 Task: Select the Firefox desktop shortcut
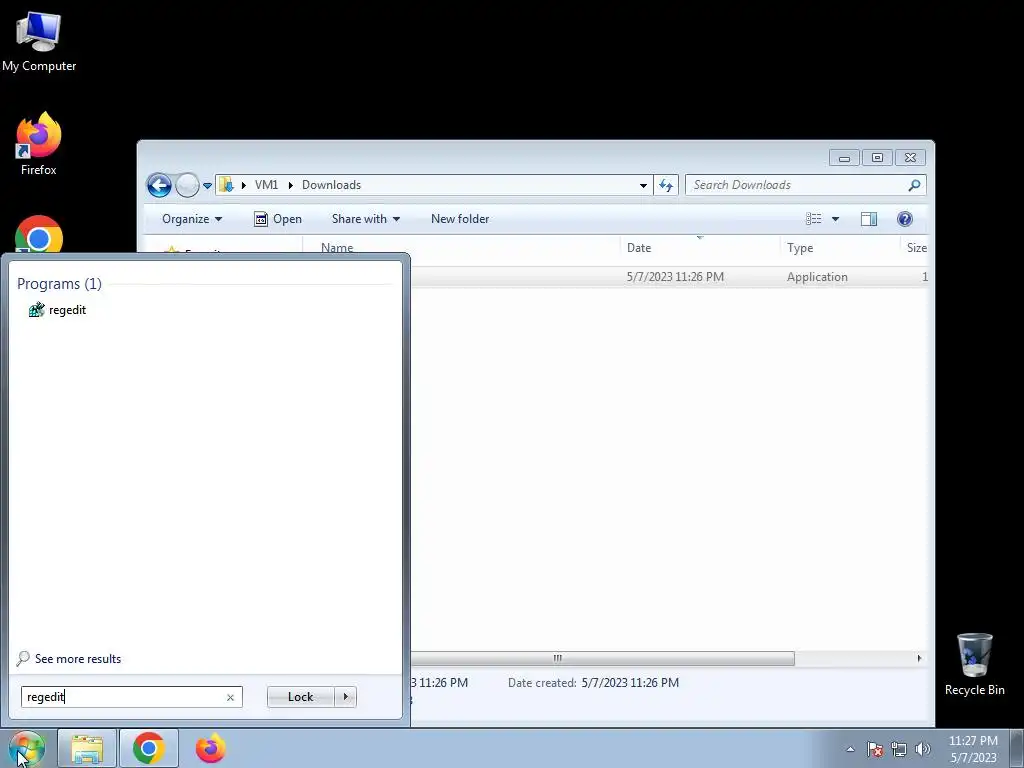(x=39, y=144)
